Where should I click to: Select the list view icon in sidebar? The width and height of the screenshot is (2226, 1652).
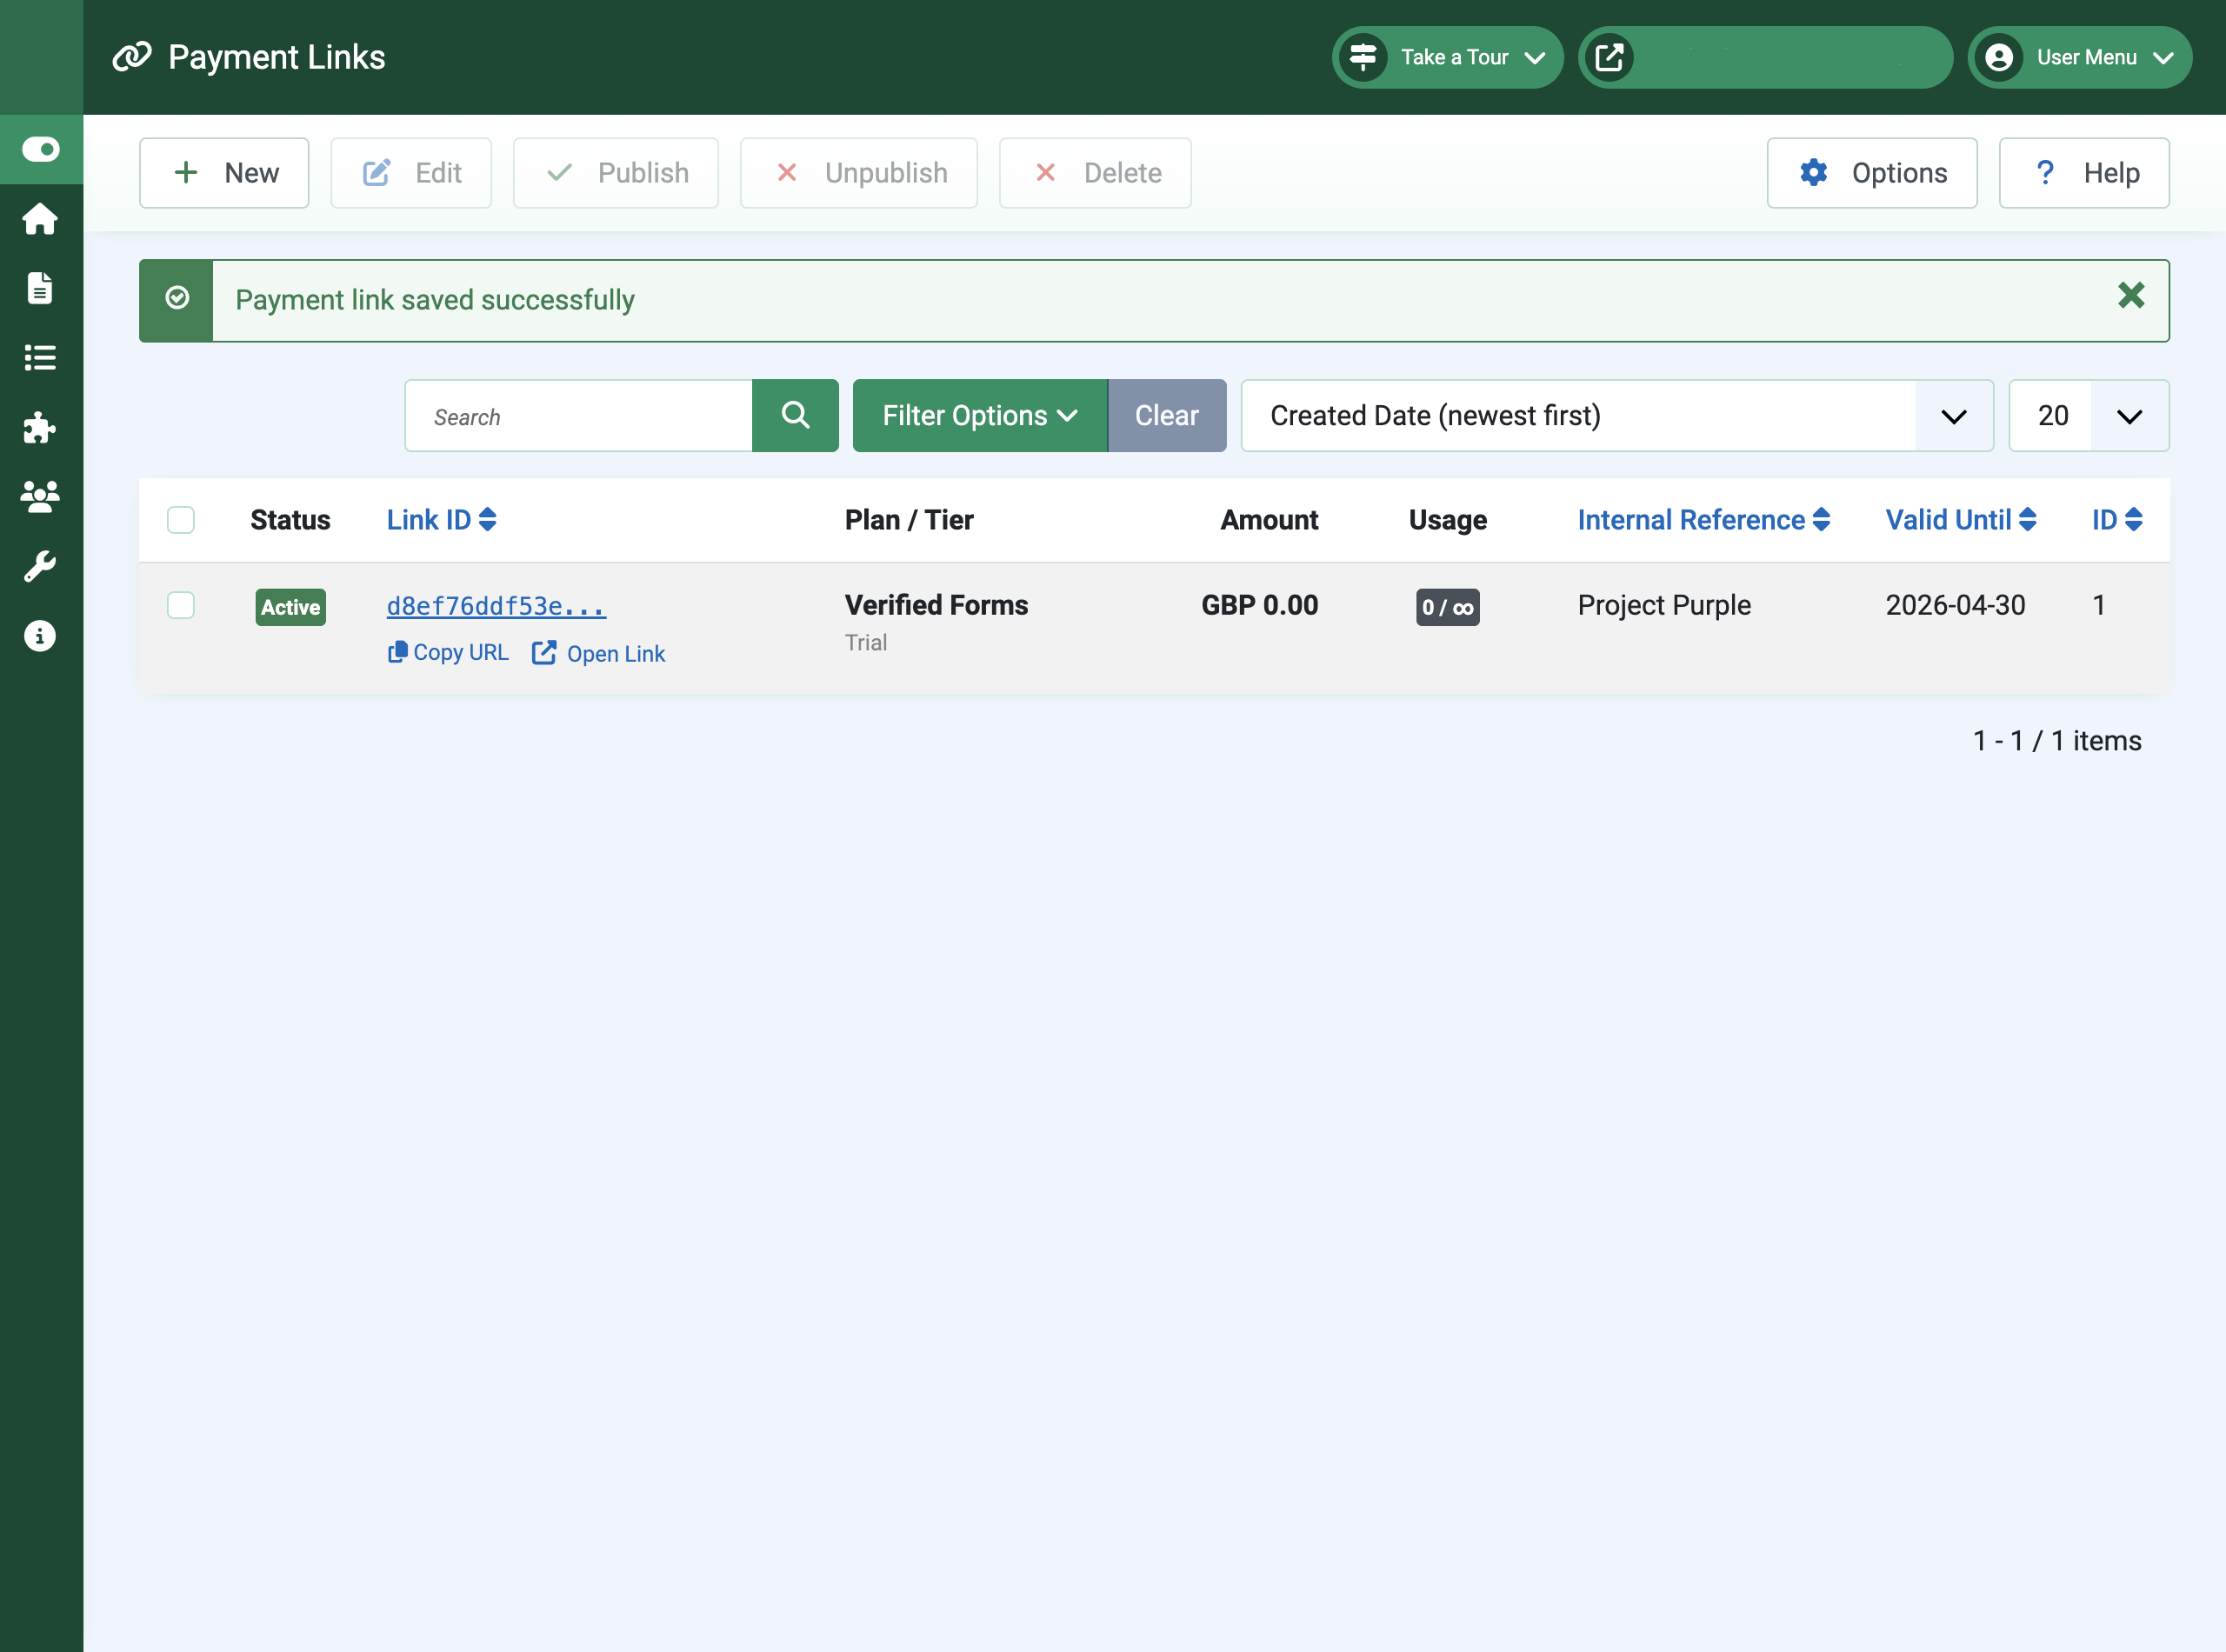[40, 358]
